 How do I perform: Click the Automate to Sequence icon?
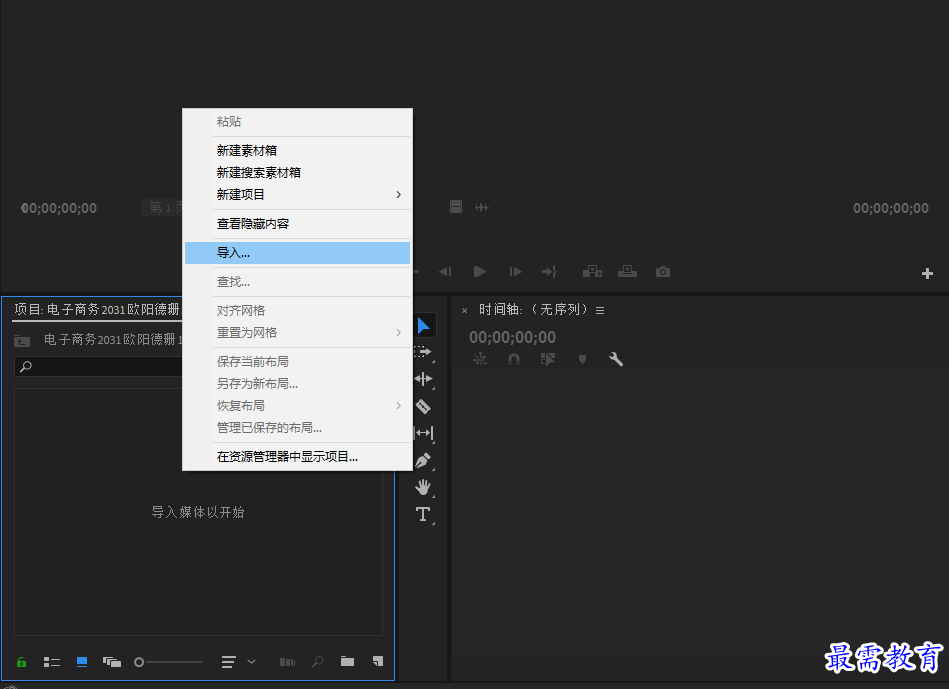click(x=287, y=662)
